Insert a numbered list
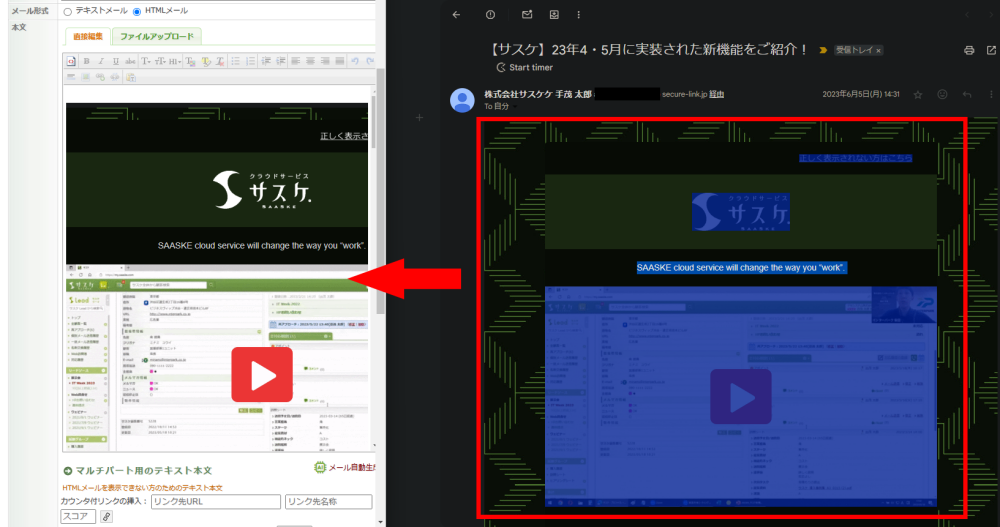The height and width of the screenshot is (527, 1000). (x=251, y=61)
